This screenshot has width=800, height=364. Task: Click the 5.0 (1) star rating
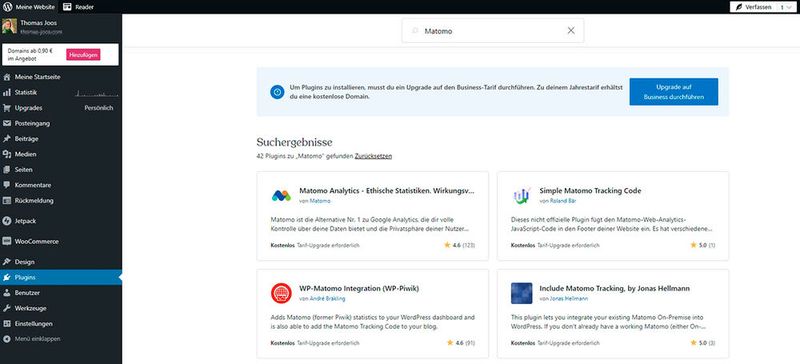point(703,245)
